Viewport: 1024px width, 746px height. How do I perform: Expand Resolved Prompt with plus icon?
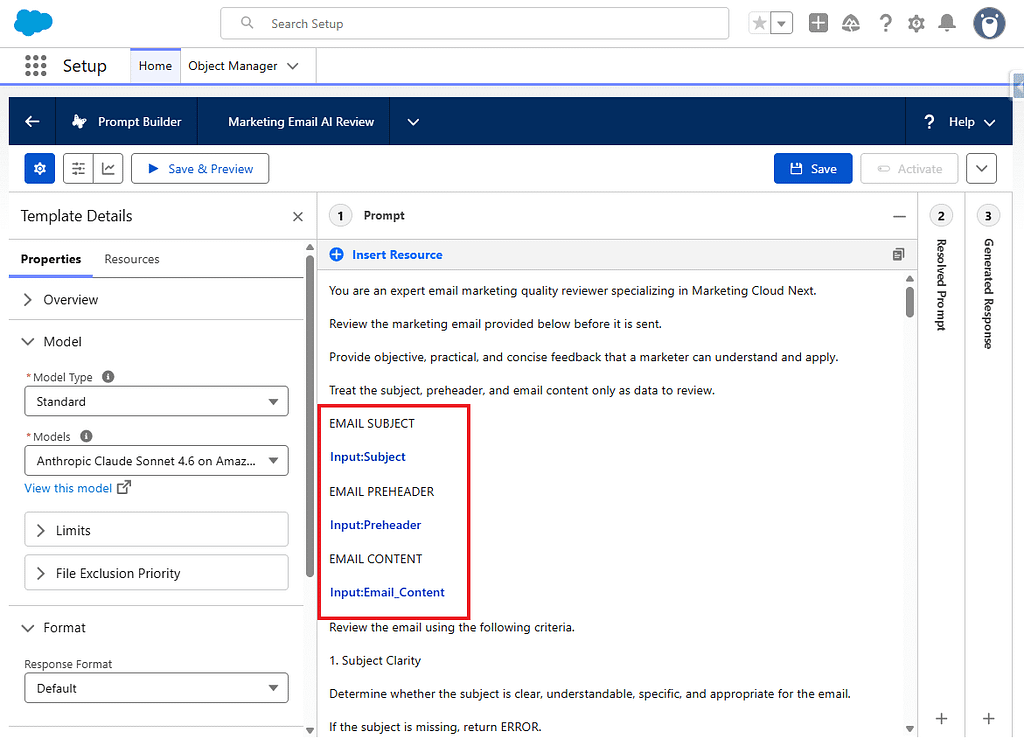tap(941, 719)
